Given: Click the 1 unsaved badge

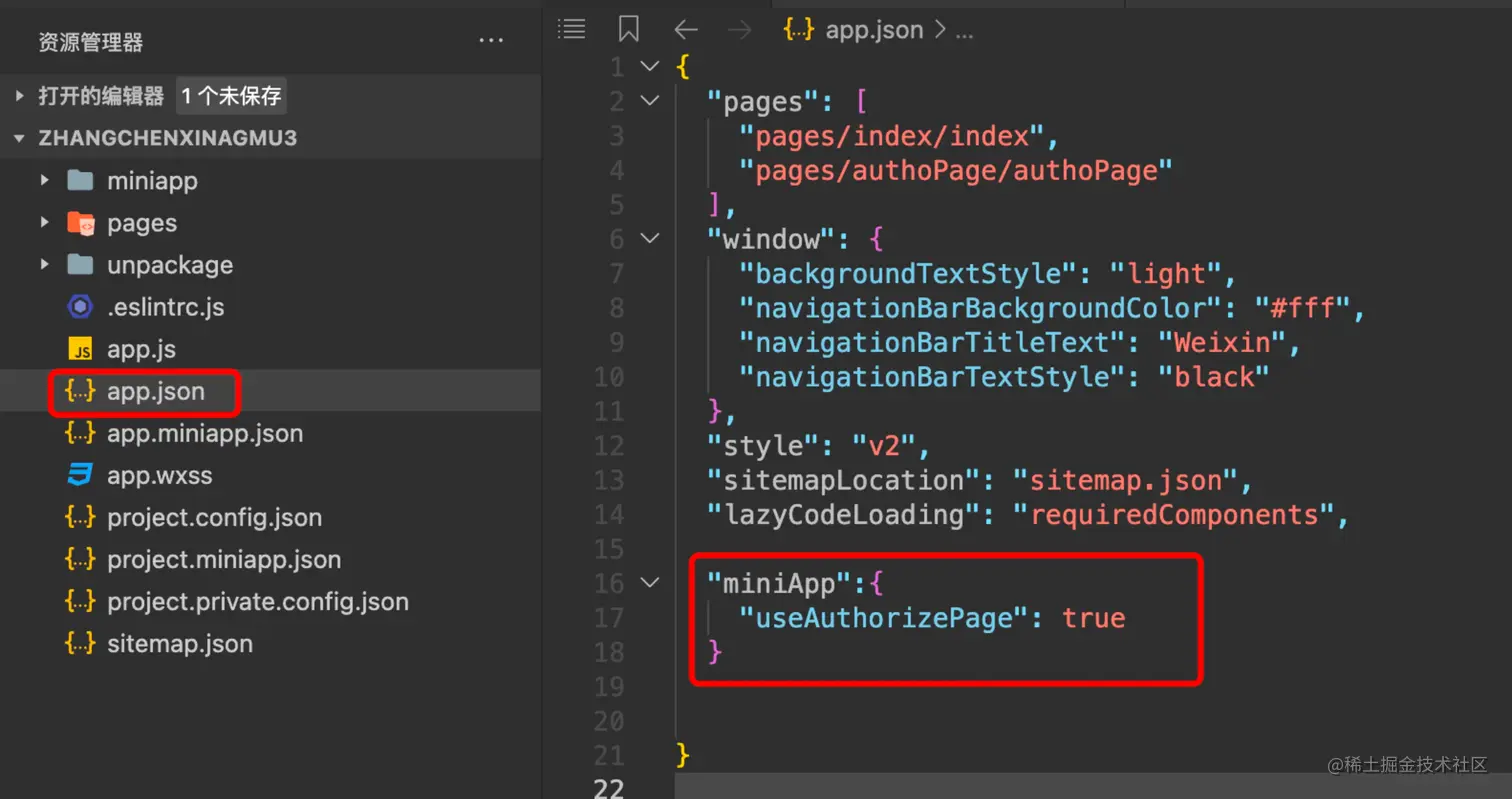Looking at the screenshot, I should click(x=232, y=96).
